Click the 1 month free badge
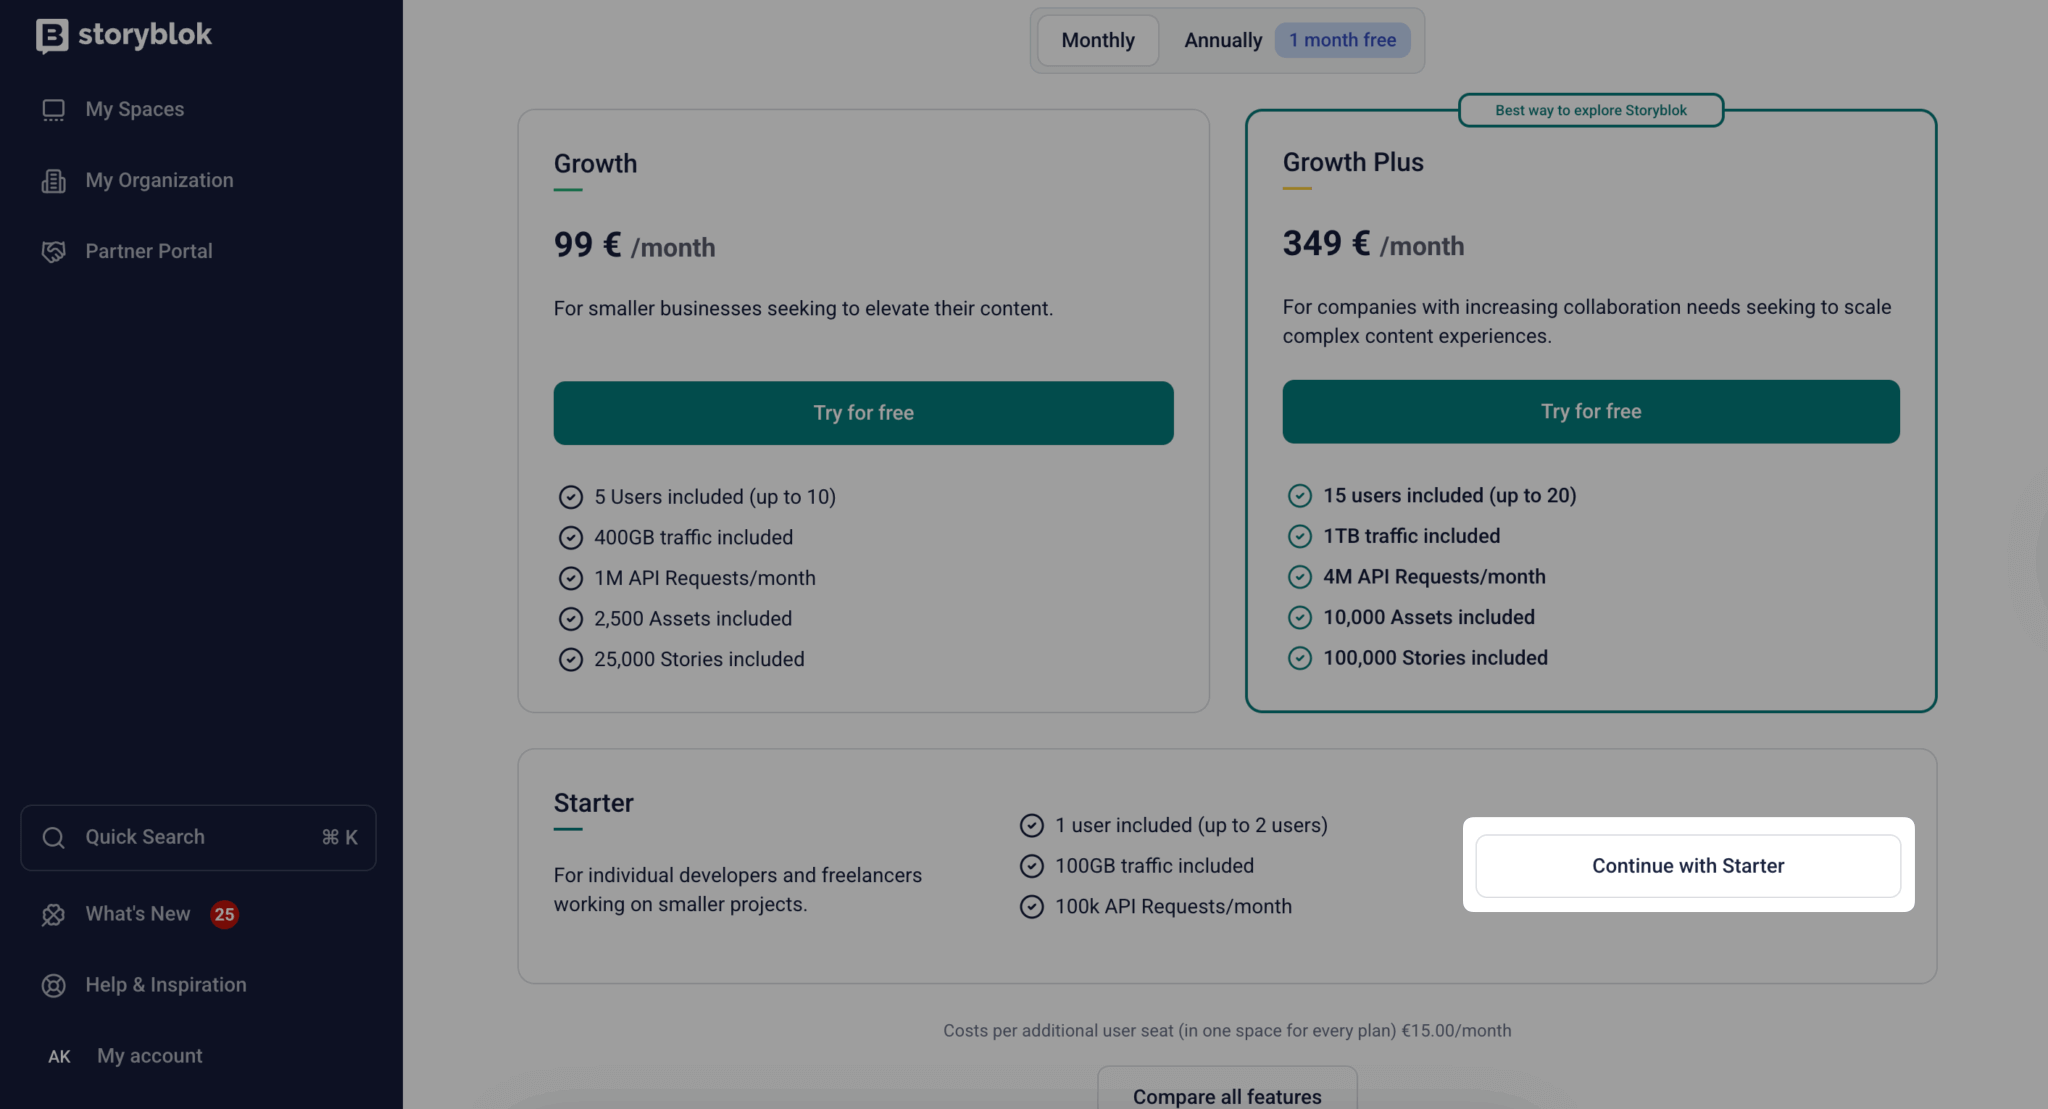The height and width of the screenshot is (1109, 2048). tap(1342, 41)
